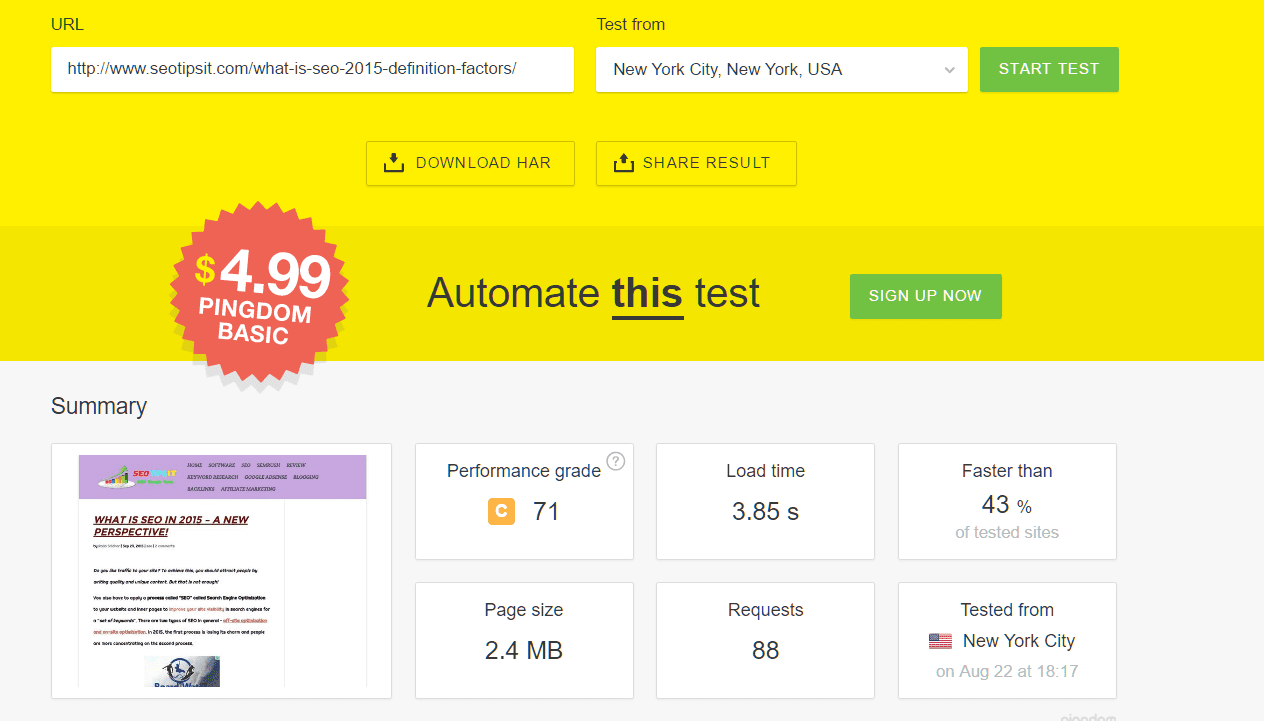Select the Load time summary card

click(x=764, y=501)
